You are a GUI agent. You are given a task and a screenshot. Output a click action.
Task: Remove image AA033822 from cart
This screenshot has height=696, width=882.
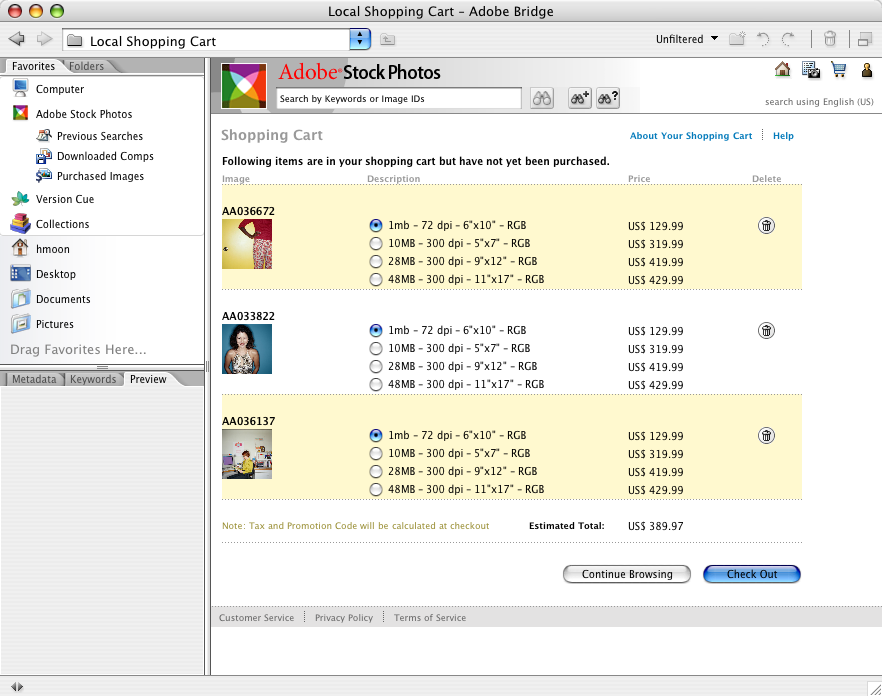(x=766, y=330)
